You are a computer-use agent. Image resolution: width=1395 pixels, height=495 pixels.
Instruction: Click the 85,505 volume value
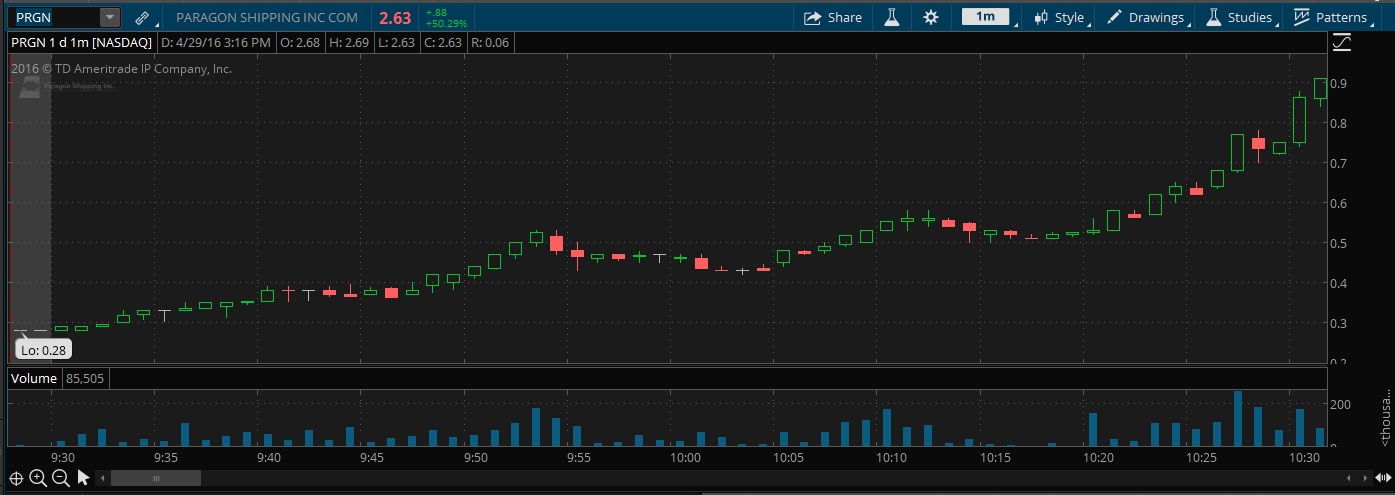87,379
